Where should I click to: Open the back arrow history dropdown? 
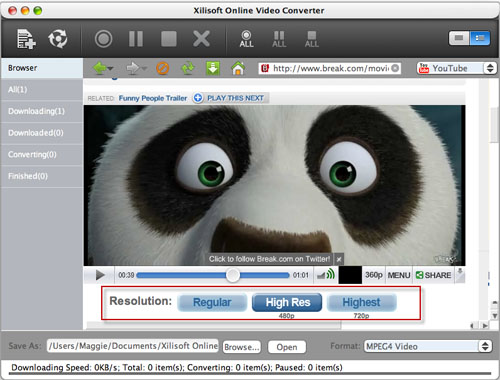coord(110,68)
